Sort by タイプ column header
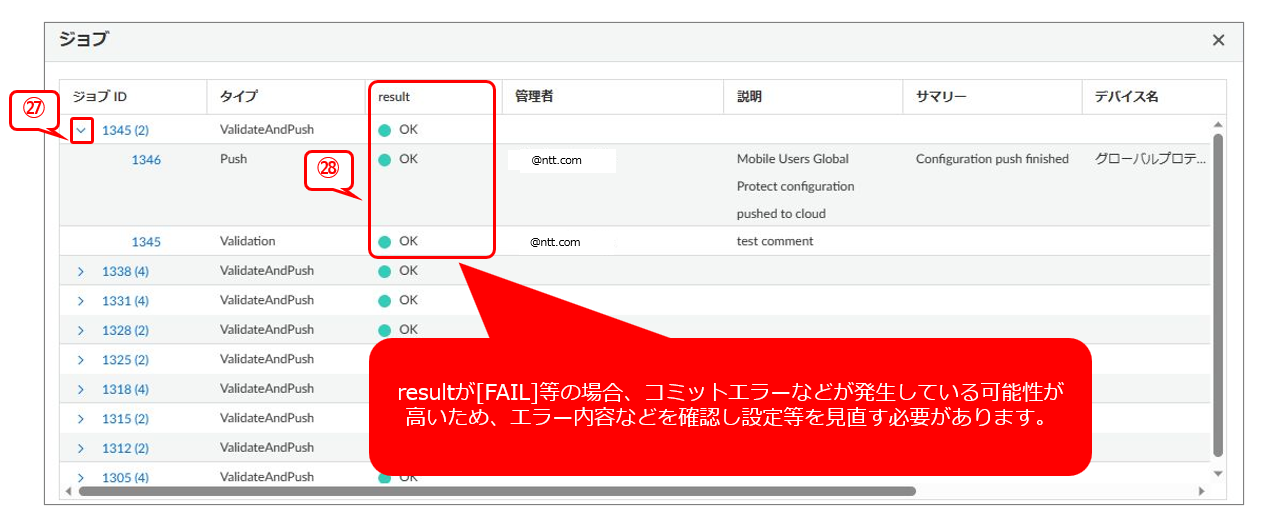This screenshot has width=1261, height=520. tap(238, 97)
